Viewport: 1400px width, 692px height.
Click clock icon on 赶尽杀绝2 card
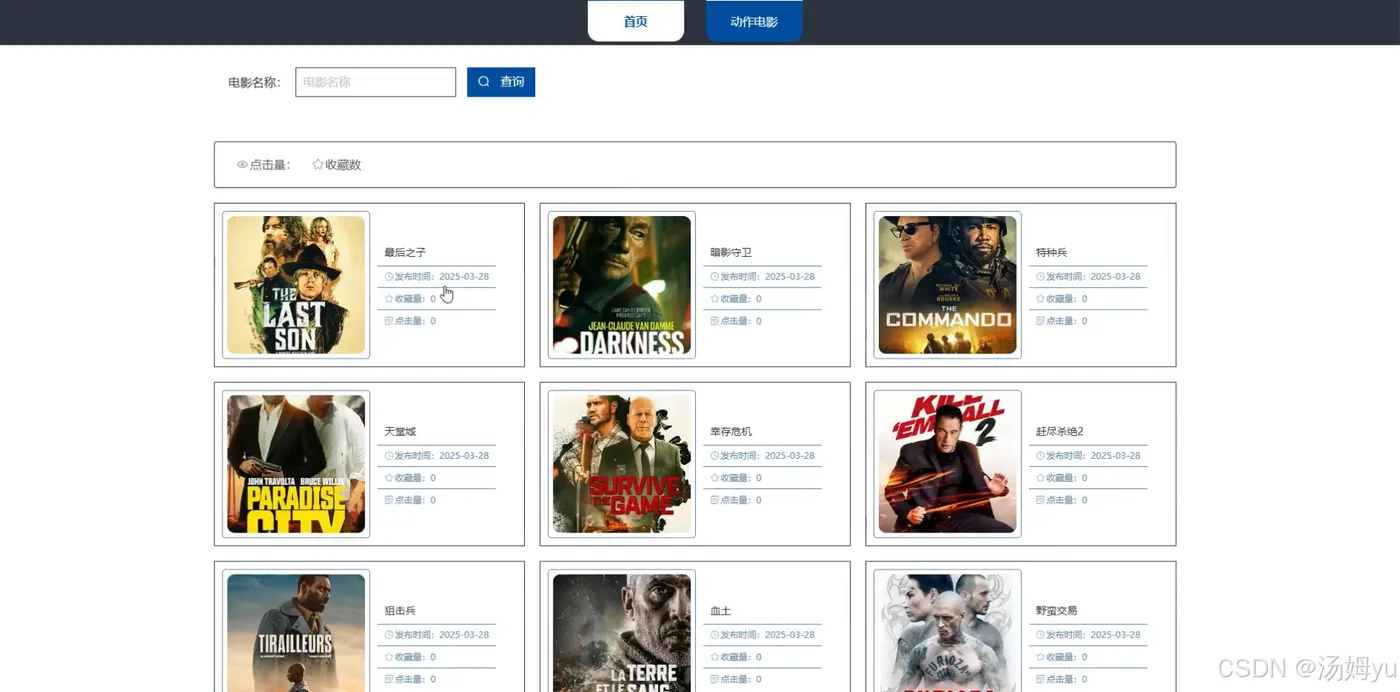(x=1041, y=456)
